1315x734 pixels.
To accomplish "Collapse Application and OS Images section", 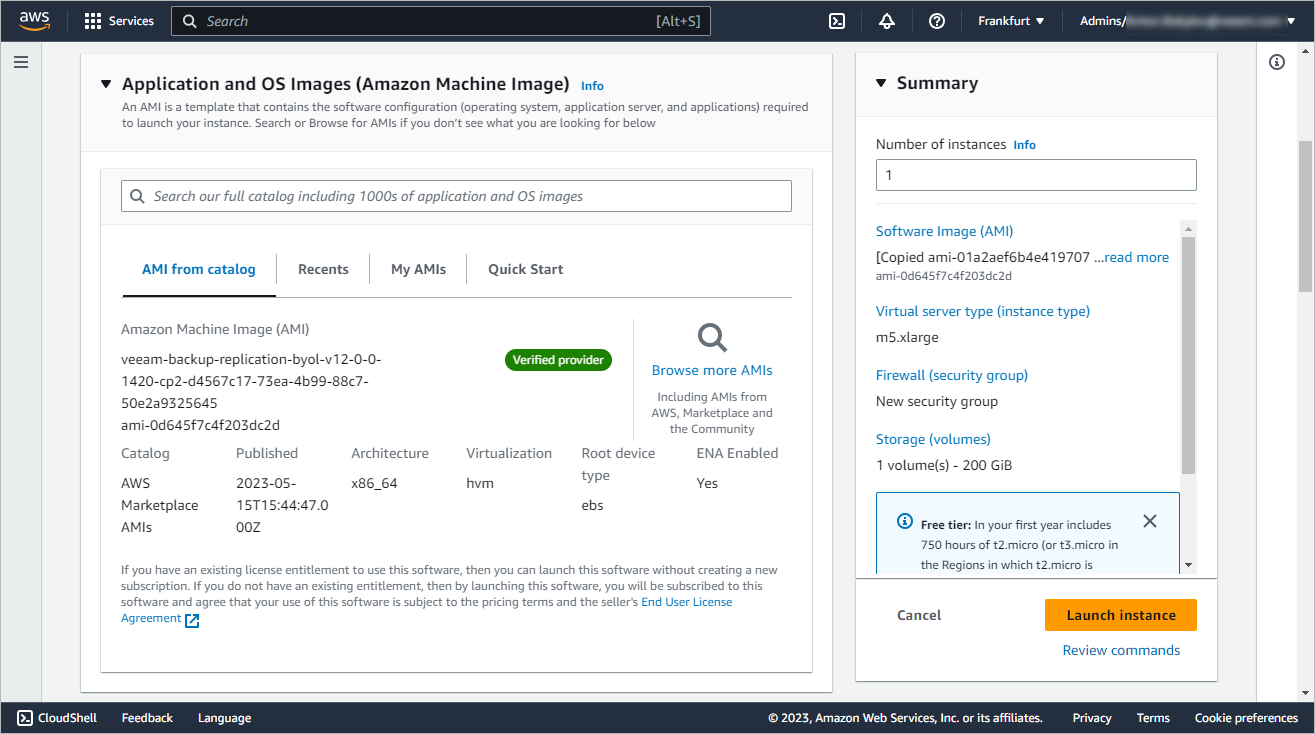I will pos(106,84).
